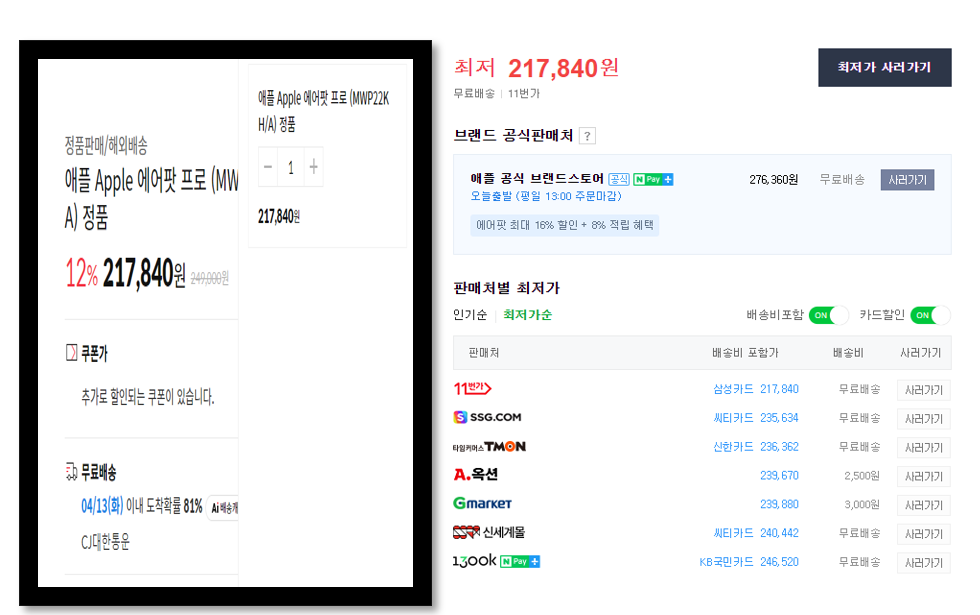Click the 오늘출발 shipping notice text
Viewport: 980px width, 615px height.
546,196
